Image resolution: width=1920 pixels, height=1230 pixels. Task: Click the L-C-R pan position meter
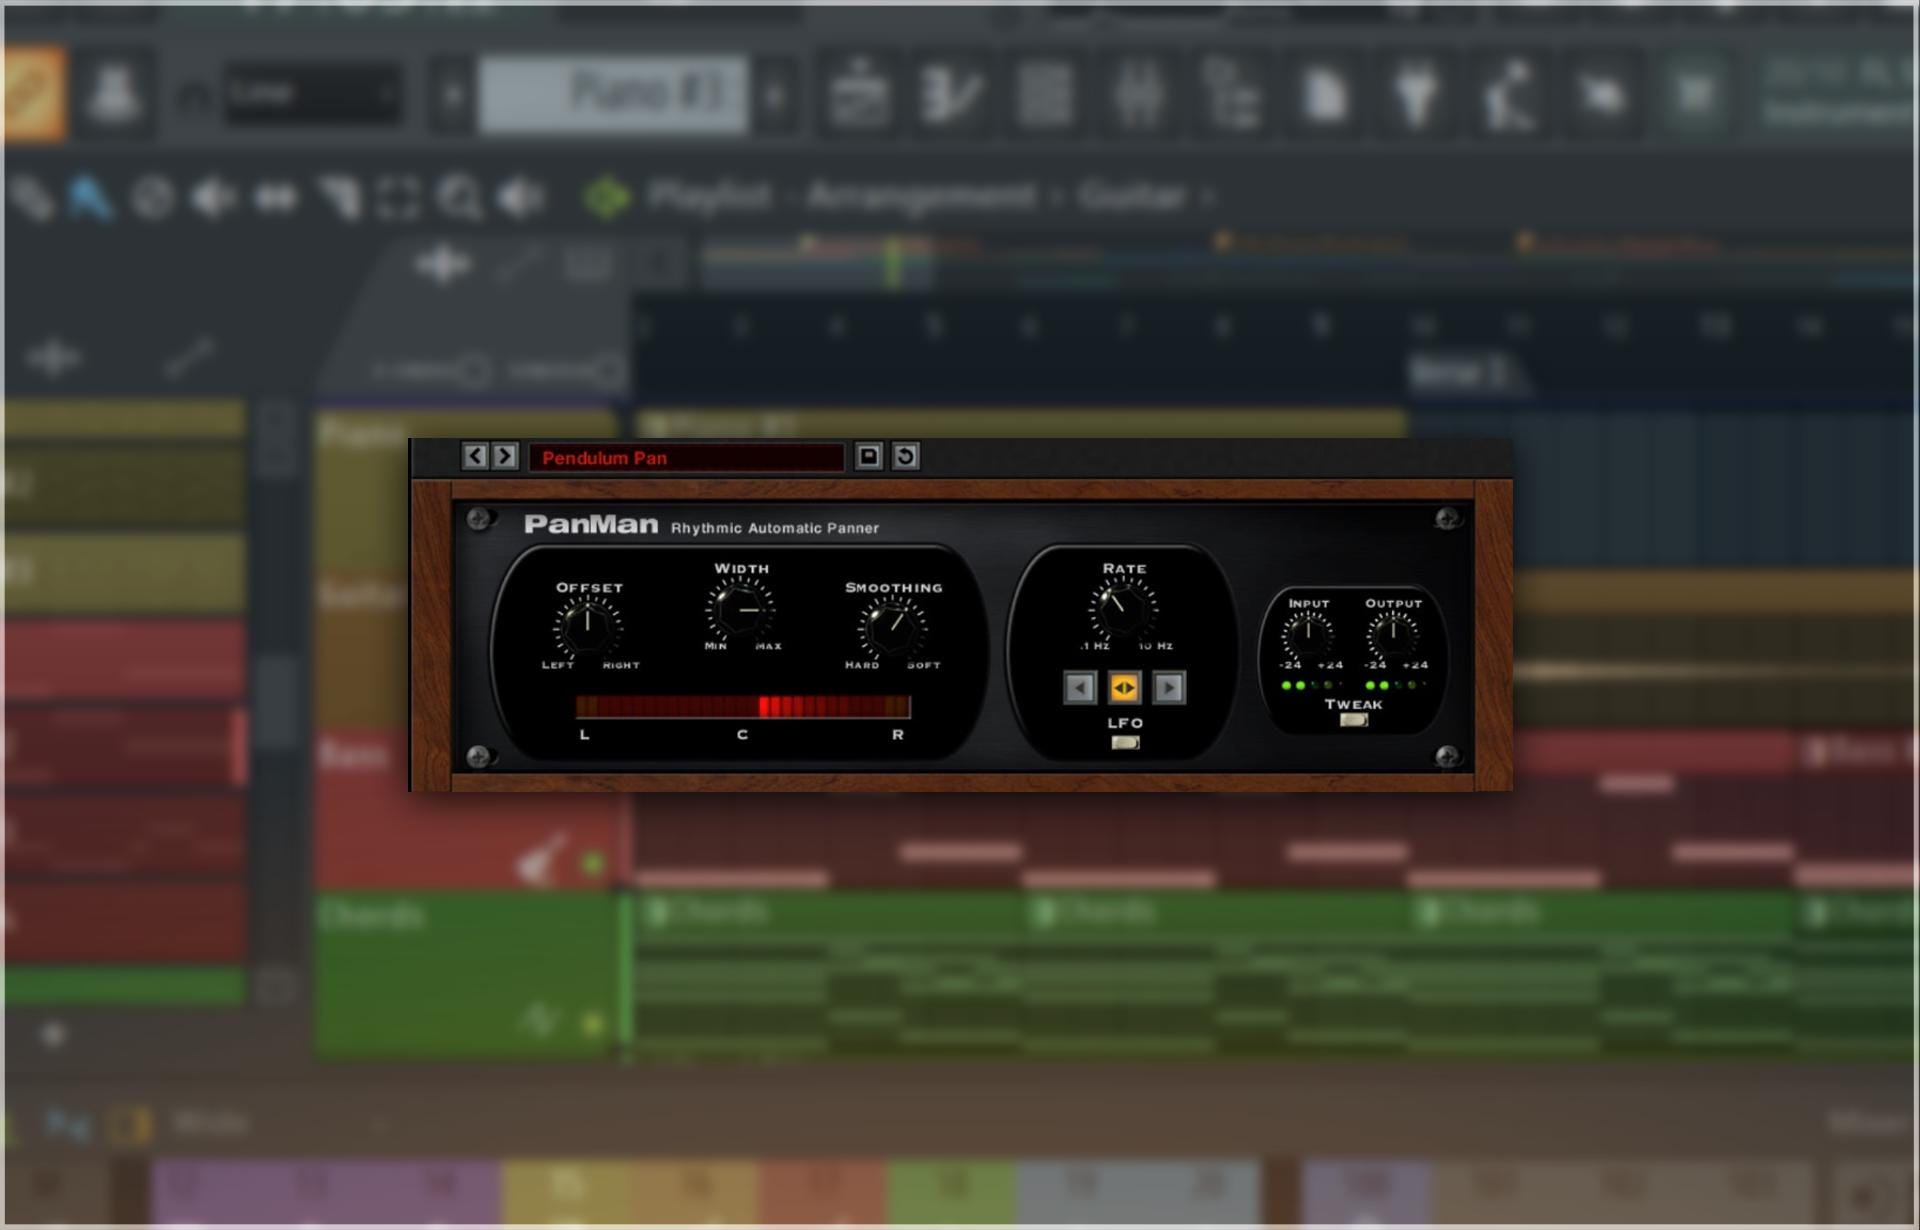coord(743,707)
